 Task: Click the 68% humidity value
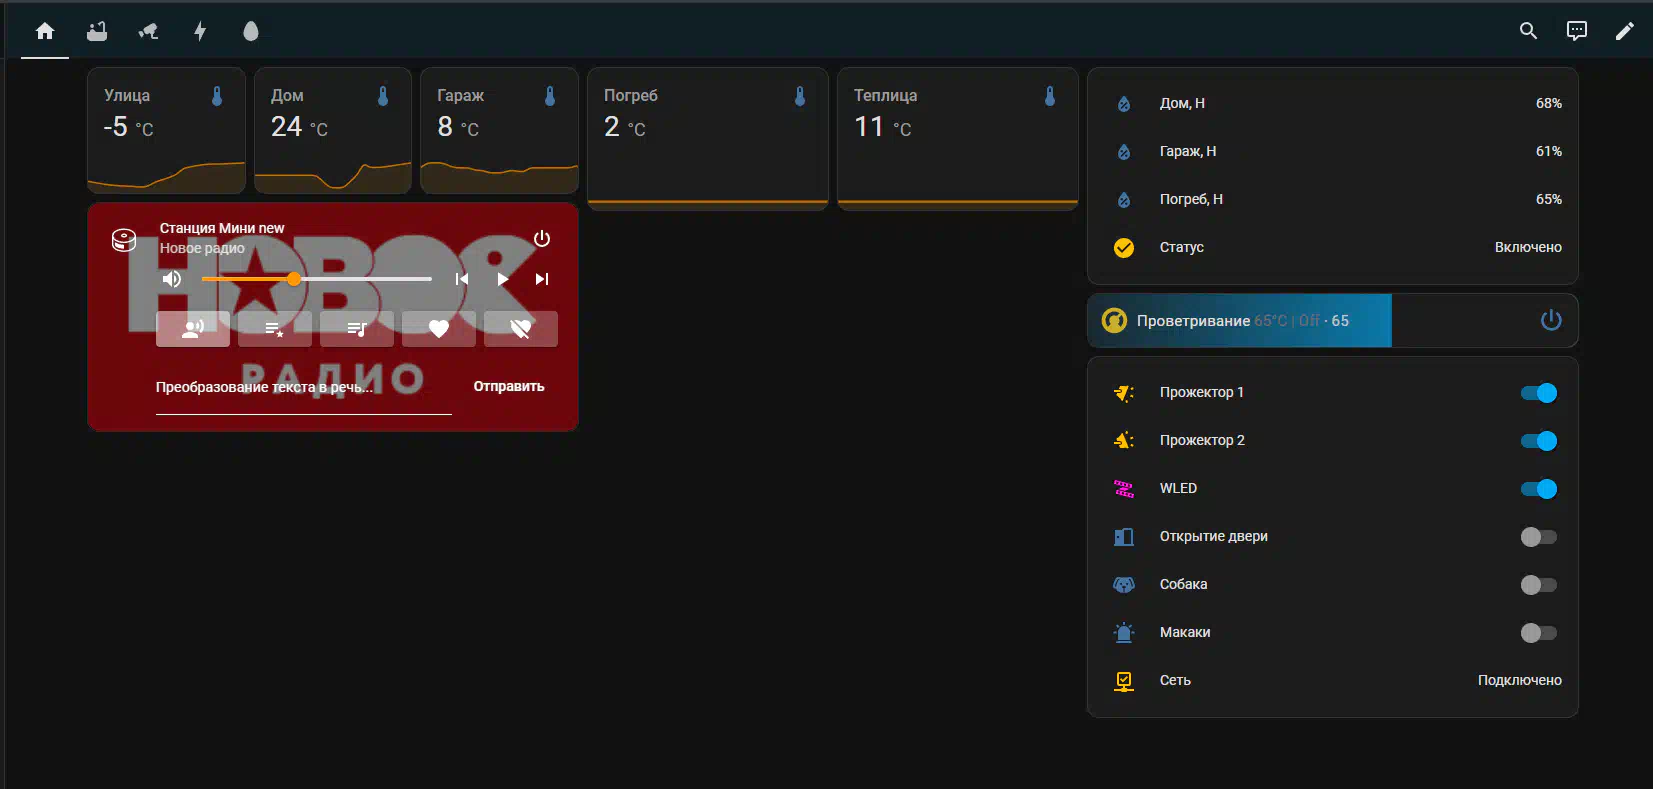(x=1549, y=103)
